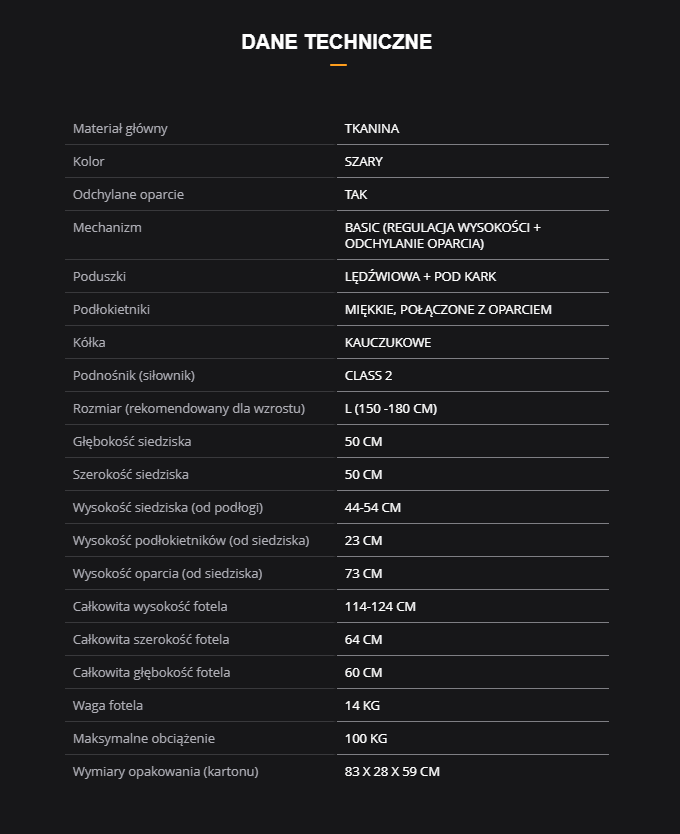680x834 pixels.
Task: Select the Odchylane oparcie row label
Action: click(128, 195)
